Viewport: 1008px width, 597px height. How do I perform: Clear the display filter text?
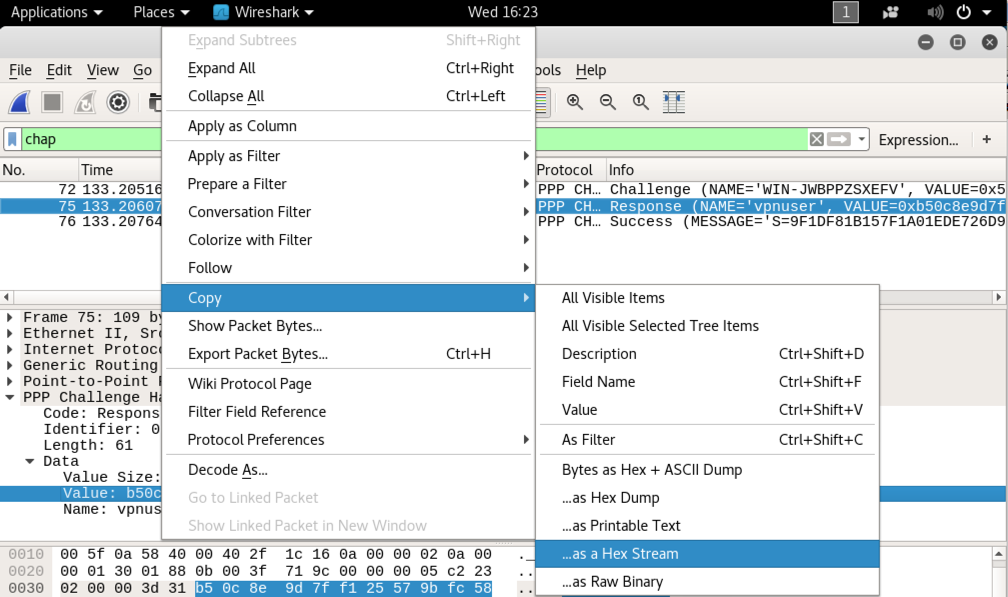click(816, 139)
